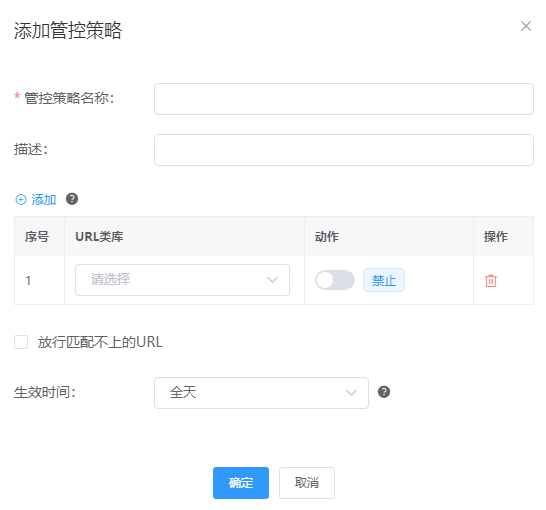Toggle the 动作 switch in row 1

335,280
